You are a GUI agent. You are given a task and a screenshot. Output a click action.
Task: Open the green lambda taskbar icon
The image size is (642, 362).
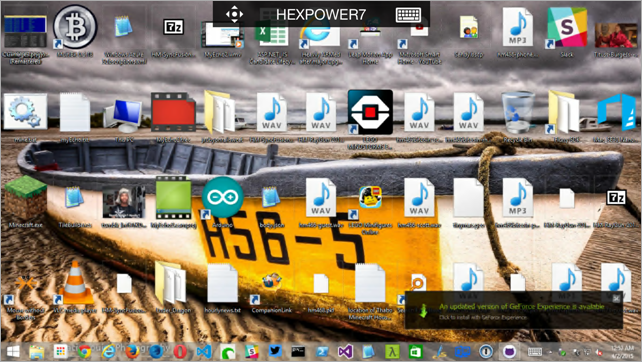click(392, 352)
